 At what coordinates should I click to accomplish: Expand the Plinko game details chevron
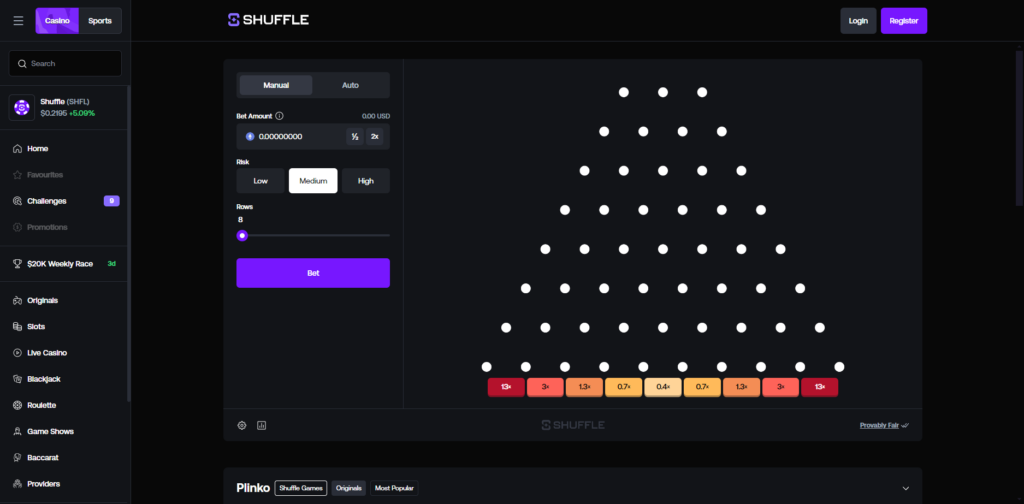(906, 488)
